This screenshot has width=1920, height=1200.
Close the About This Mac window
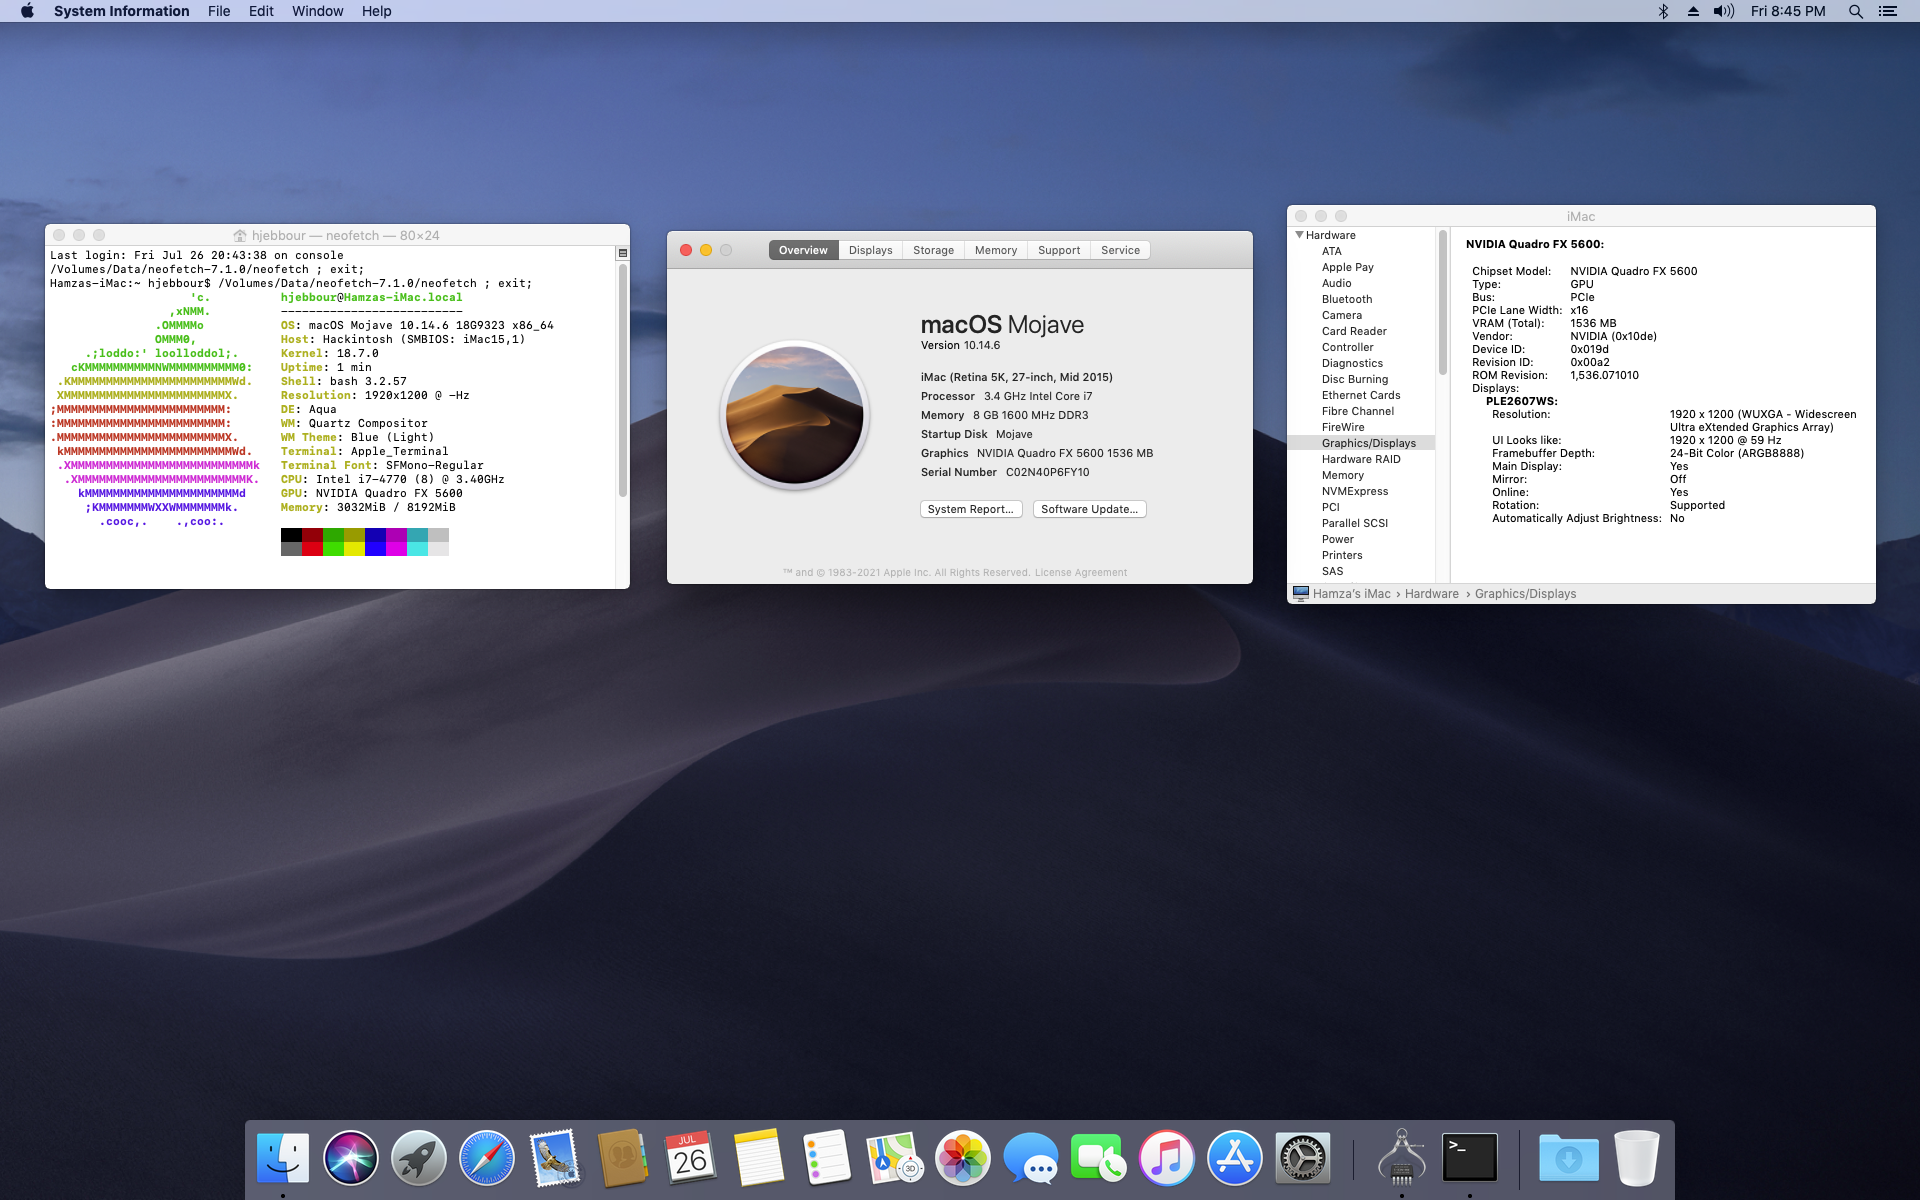[x=686, y=250]
